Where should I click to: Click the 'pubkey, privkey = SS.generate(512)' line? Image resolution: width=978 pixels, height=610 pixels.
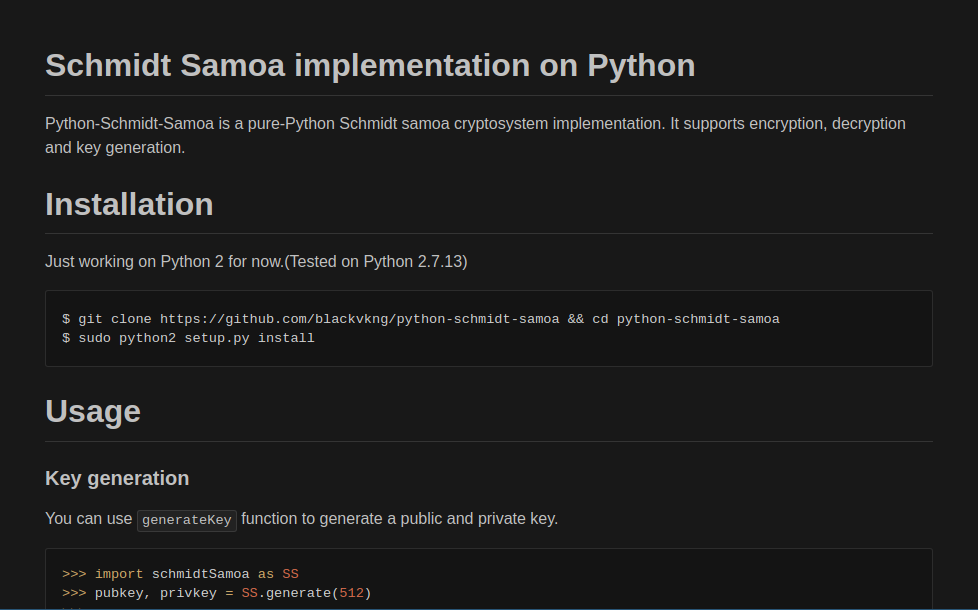pyautogui.click(x=217, y=593)
